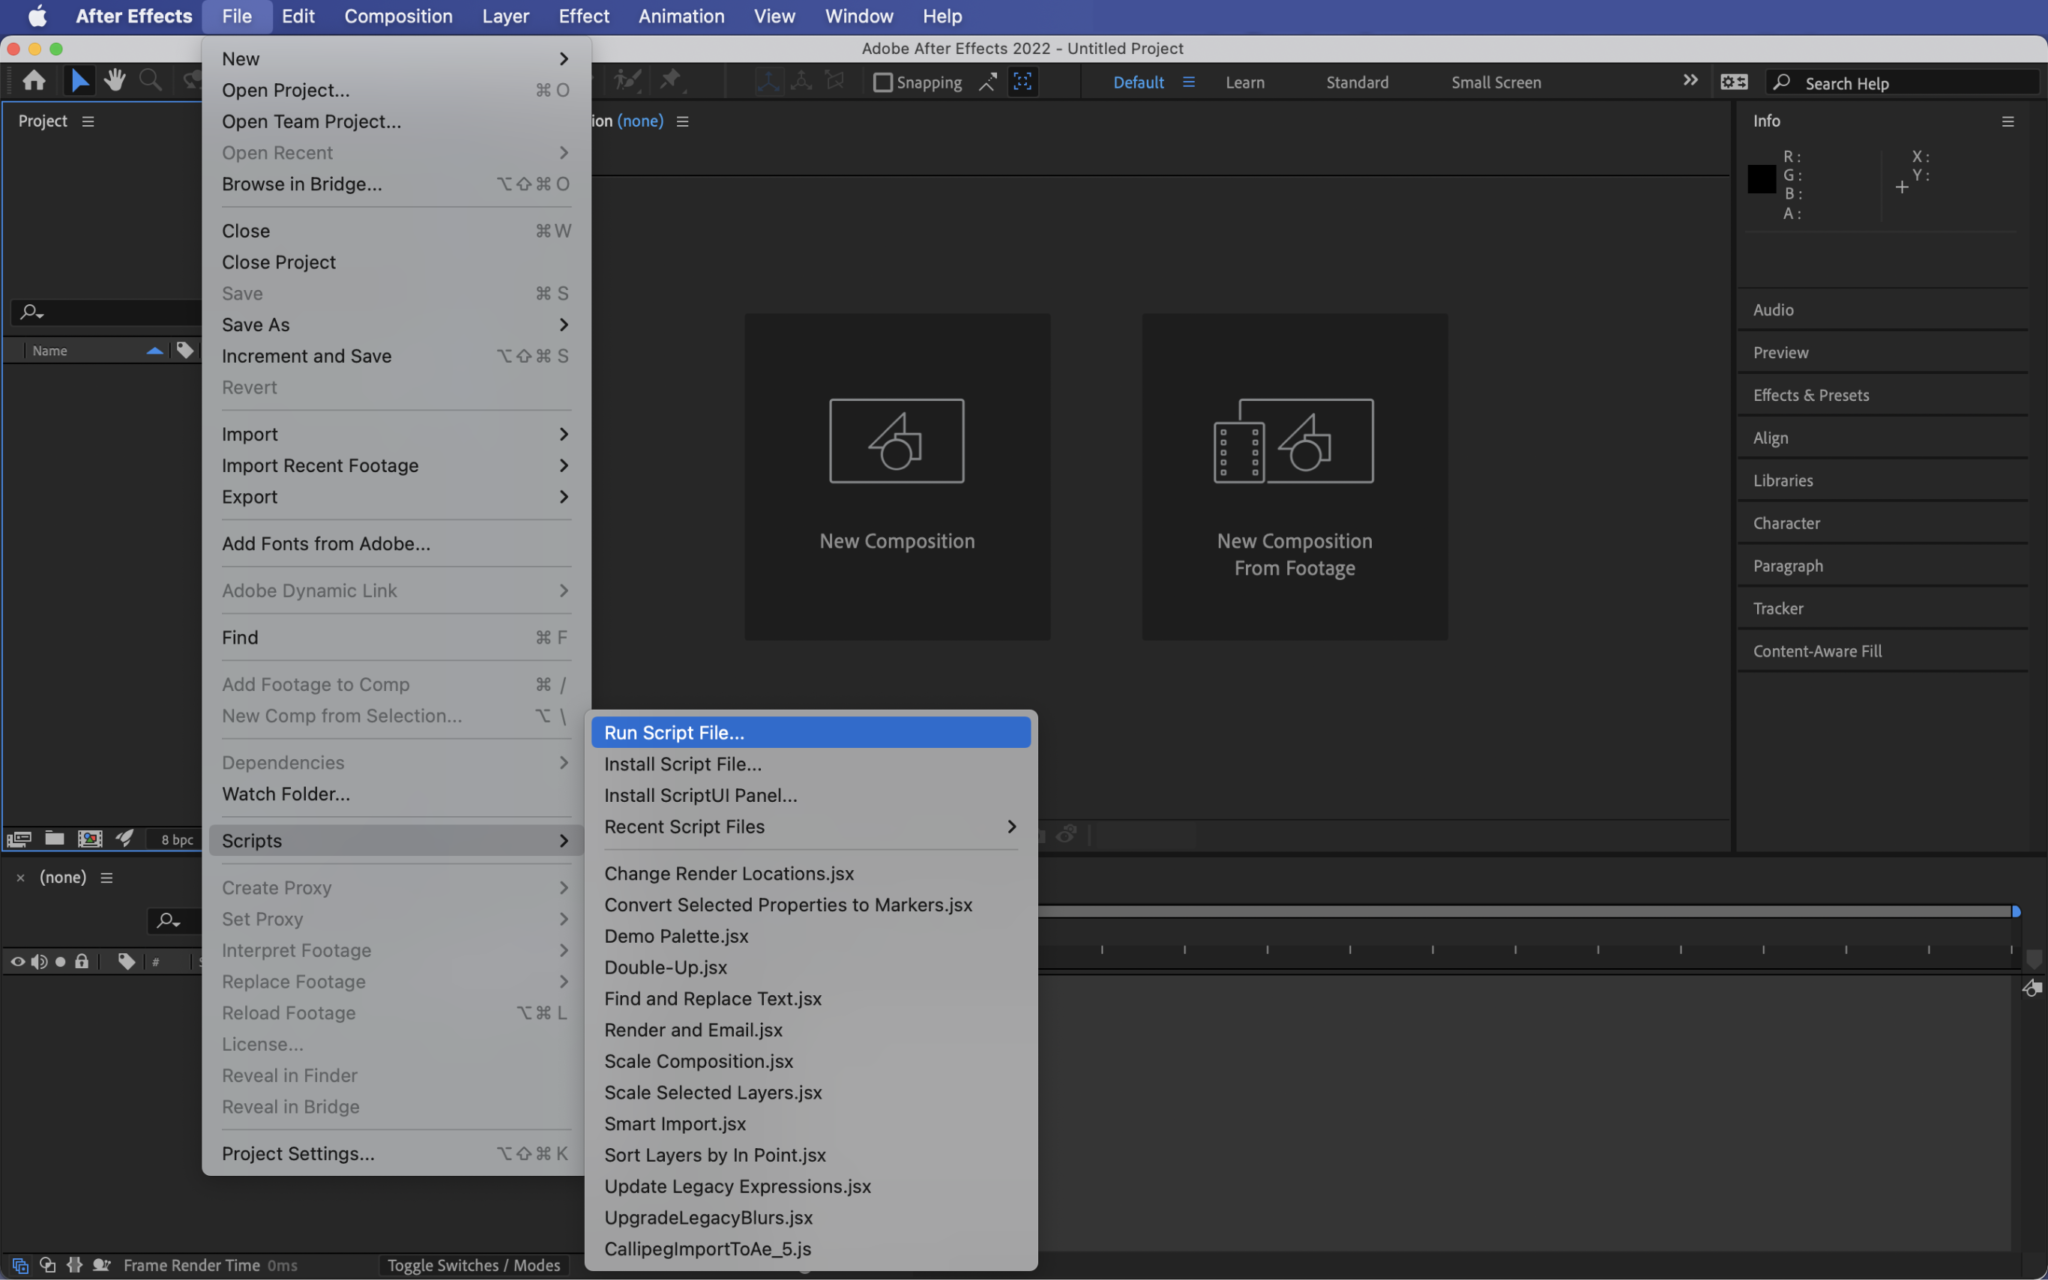Open the Animation menu
This screenshot has width=2048, height=1280.
click(x=680, y=16)
